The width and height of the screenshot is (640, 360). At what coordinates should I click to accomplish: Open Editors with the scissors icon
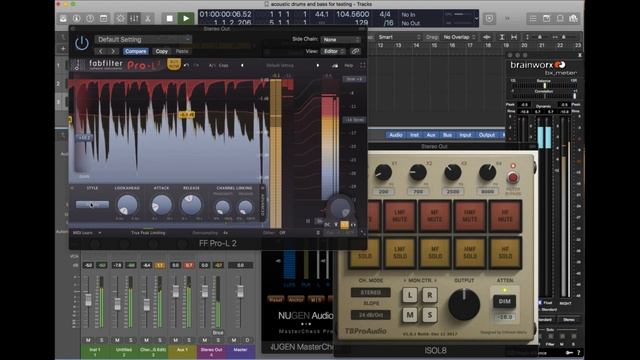(x=148, y=18)
